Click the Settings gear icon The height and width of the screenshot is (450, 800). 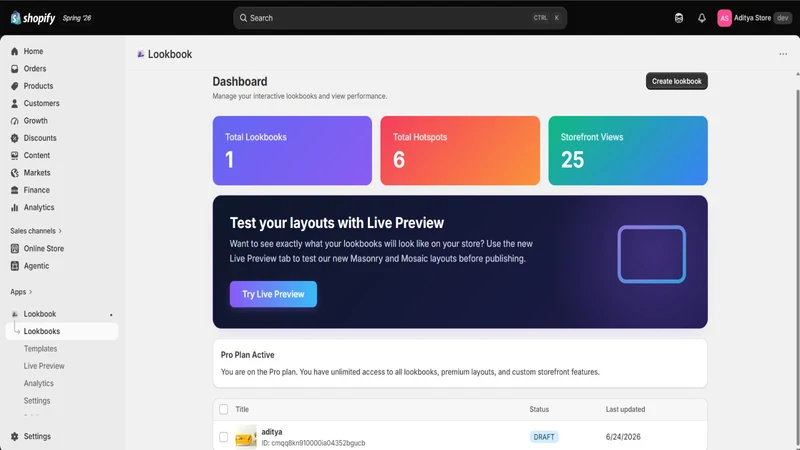pyautogui.click(x=14, y=436)
